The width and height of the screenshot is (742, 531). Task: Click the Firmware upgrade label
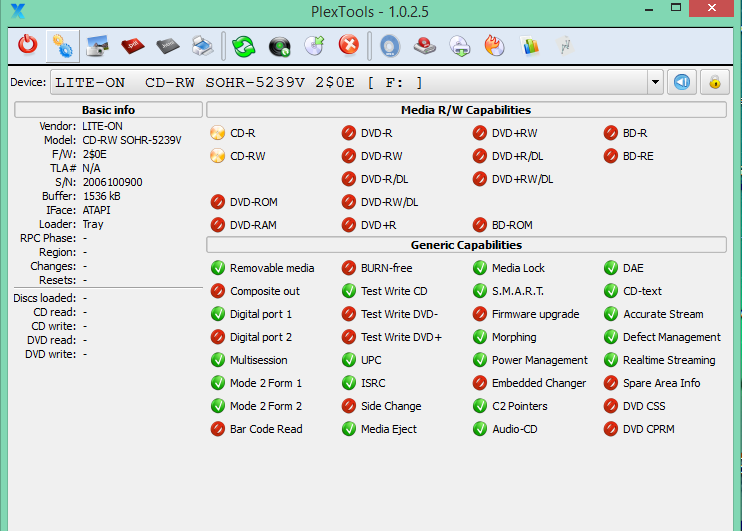point(536,314)
